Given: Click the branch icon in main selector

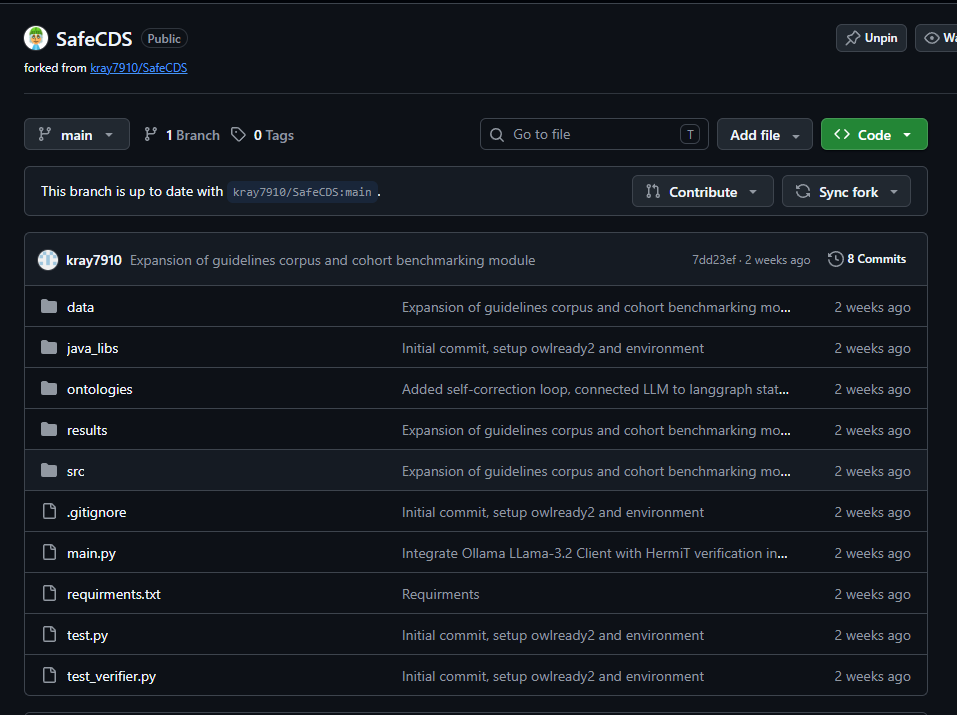Looking at the screenshot, I should click(x=45, y=134).
